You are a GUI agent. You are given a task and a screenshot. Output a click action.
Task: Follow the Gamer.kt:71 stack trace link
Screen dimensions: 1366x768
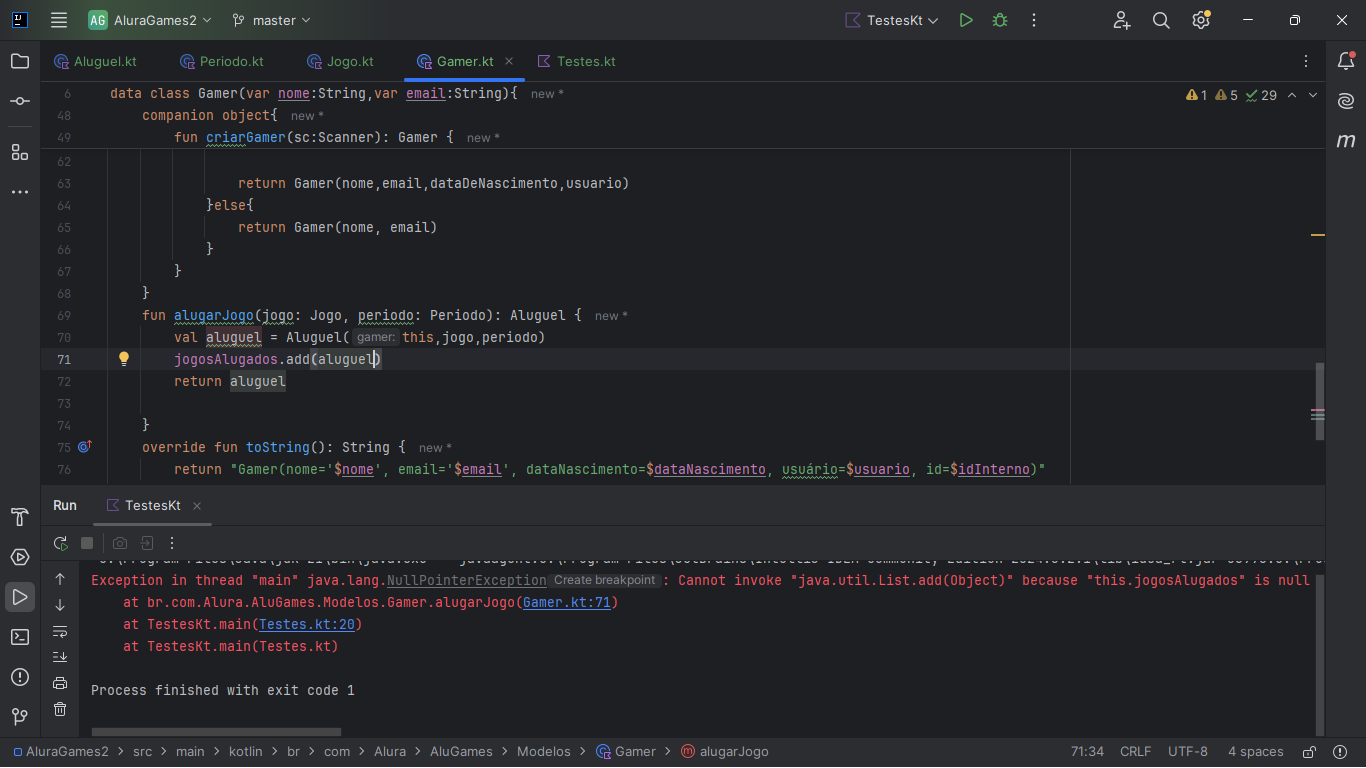pos(569,602)
